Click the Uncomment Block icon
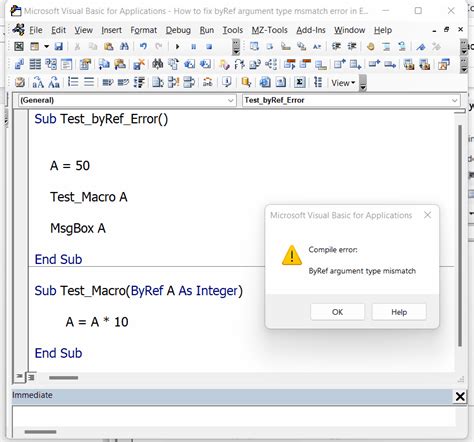Screen dimensions: 474x442 pos(402,46)
